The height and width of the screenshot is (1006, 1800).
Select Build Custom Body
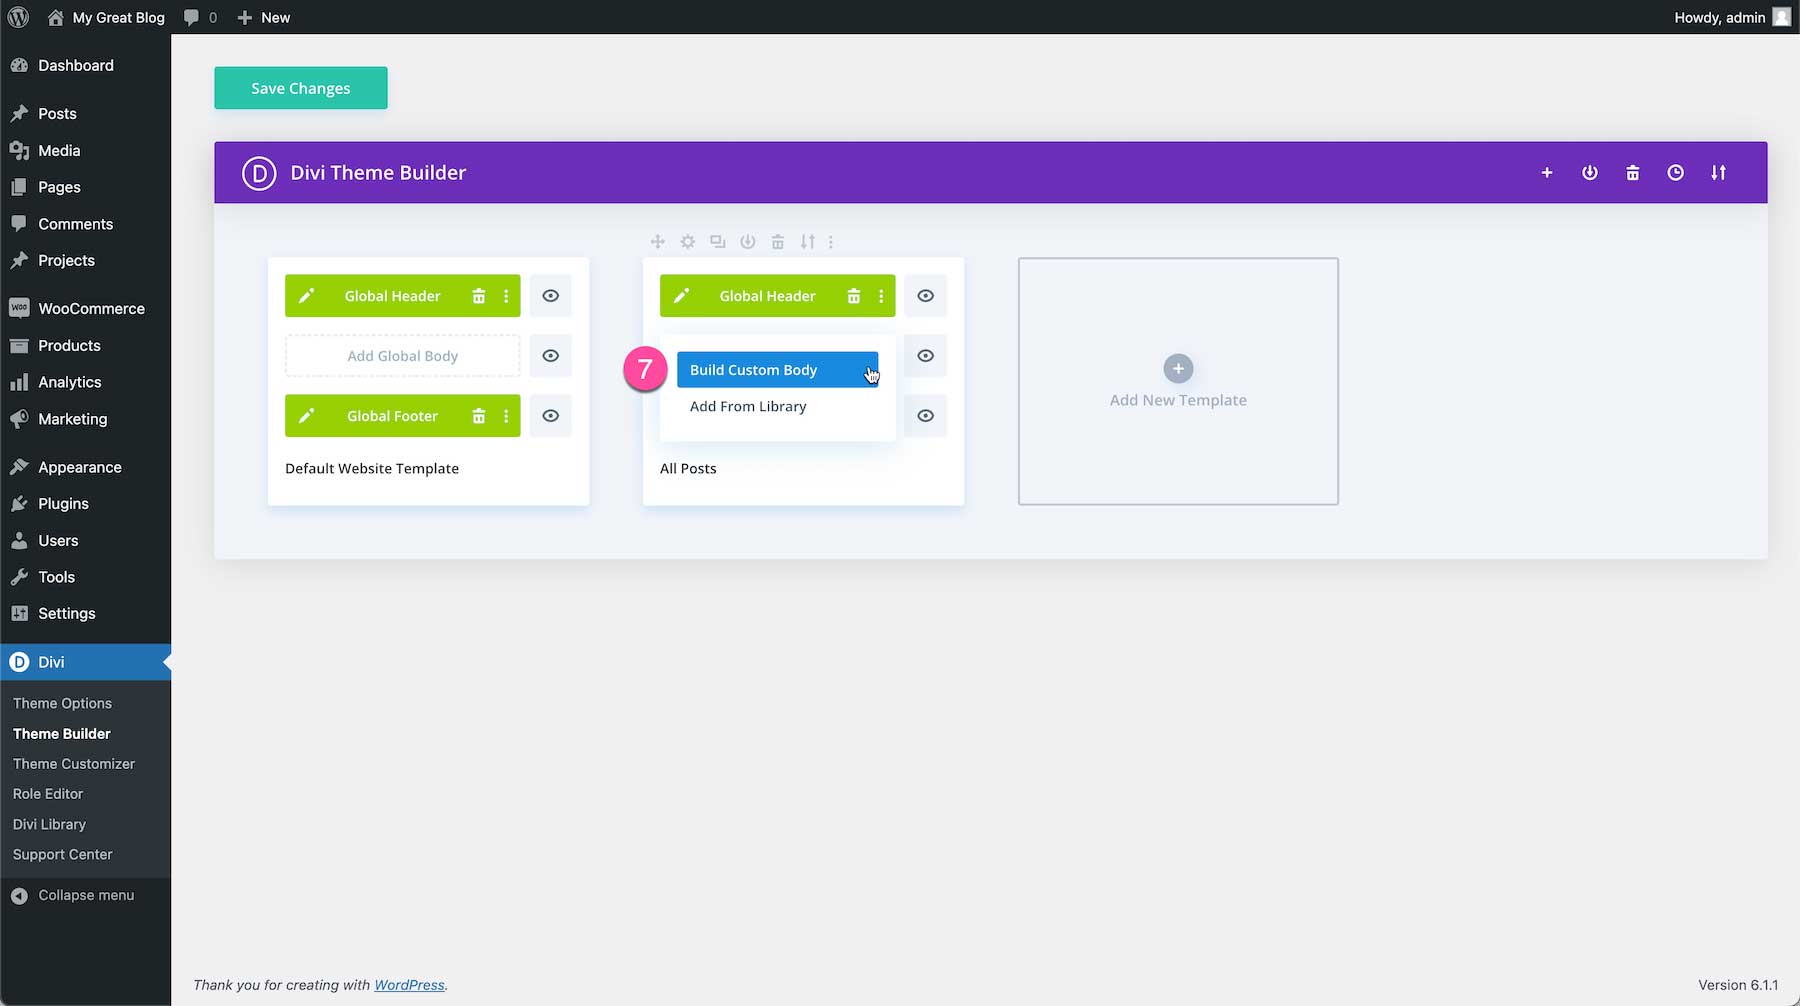pyautogui.click(x=778, y=370)
